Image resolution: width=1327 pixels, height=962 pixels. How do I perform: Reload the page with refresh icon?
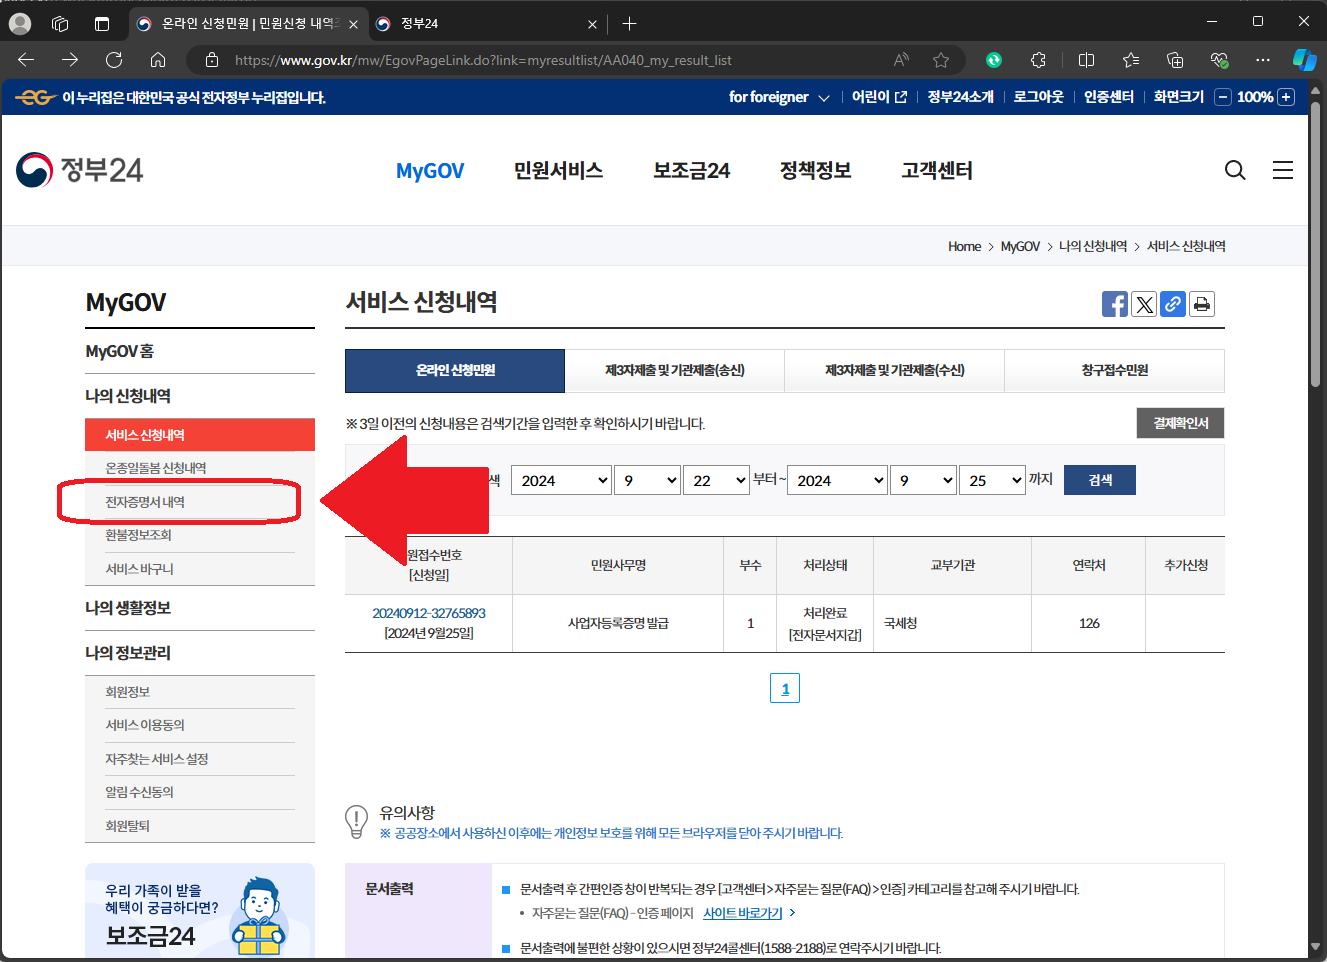point(114,60)
